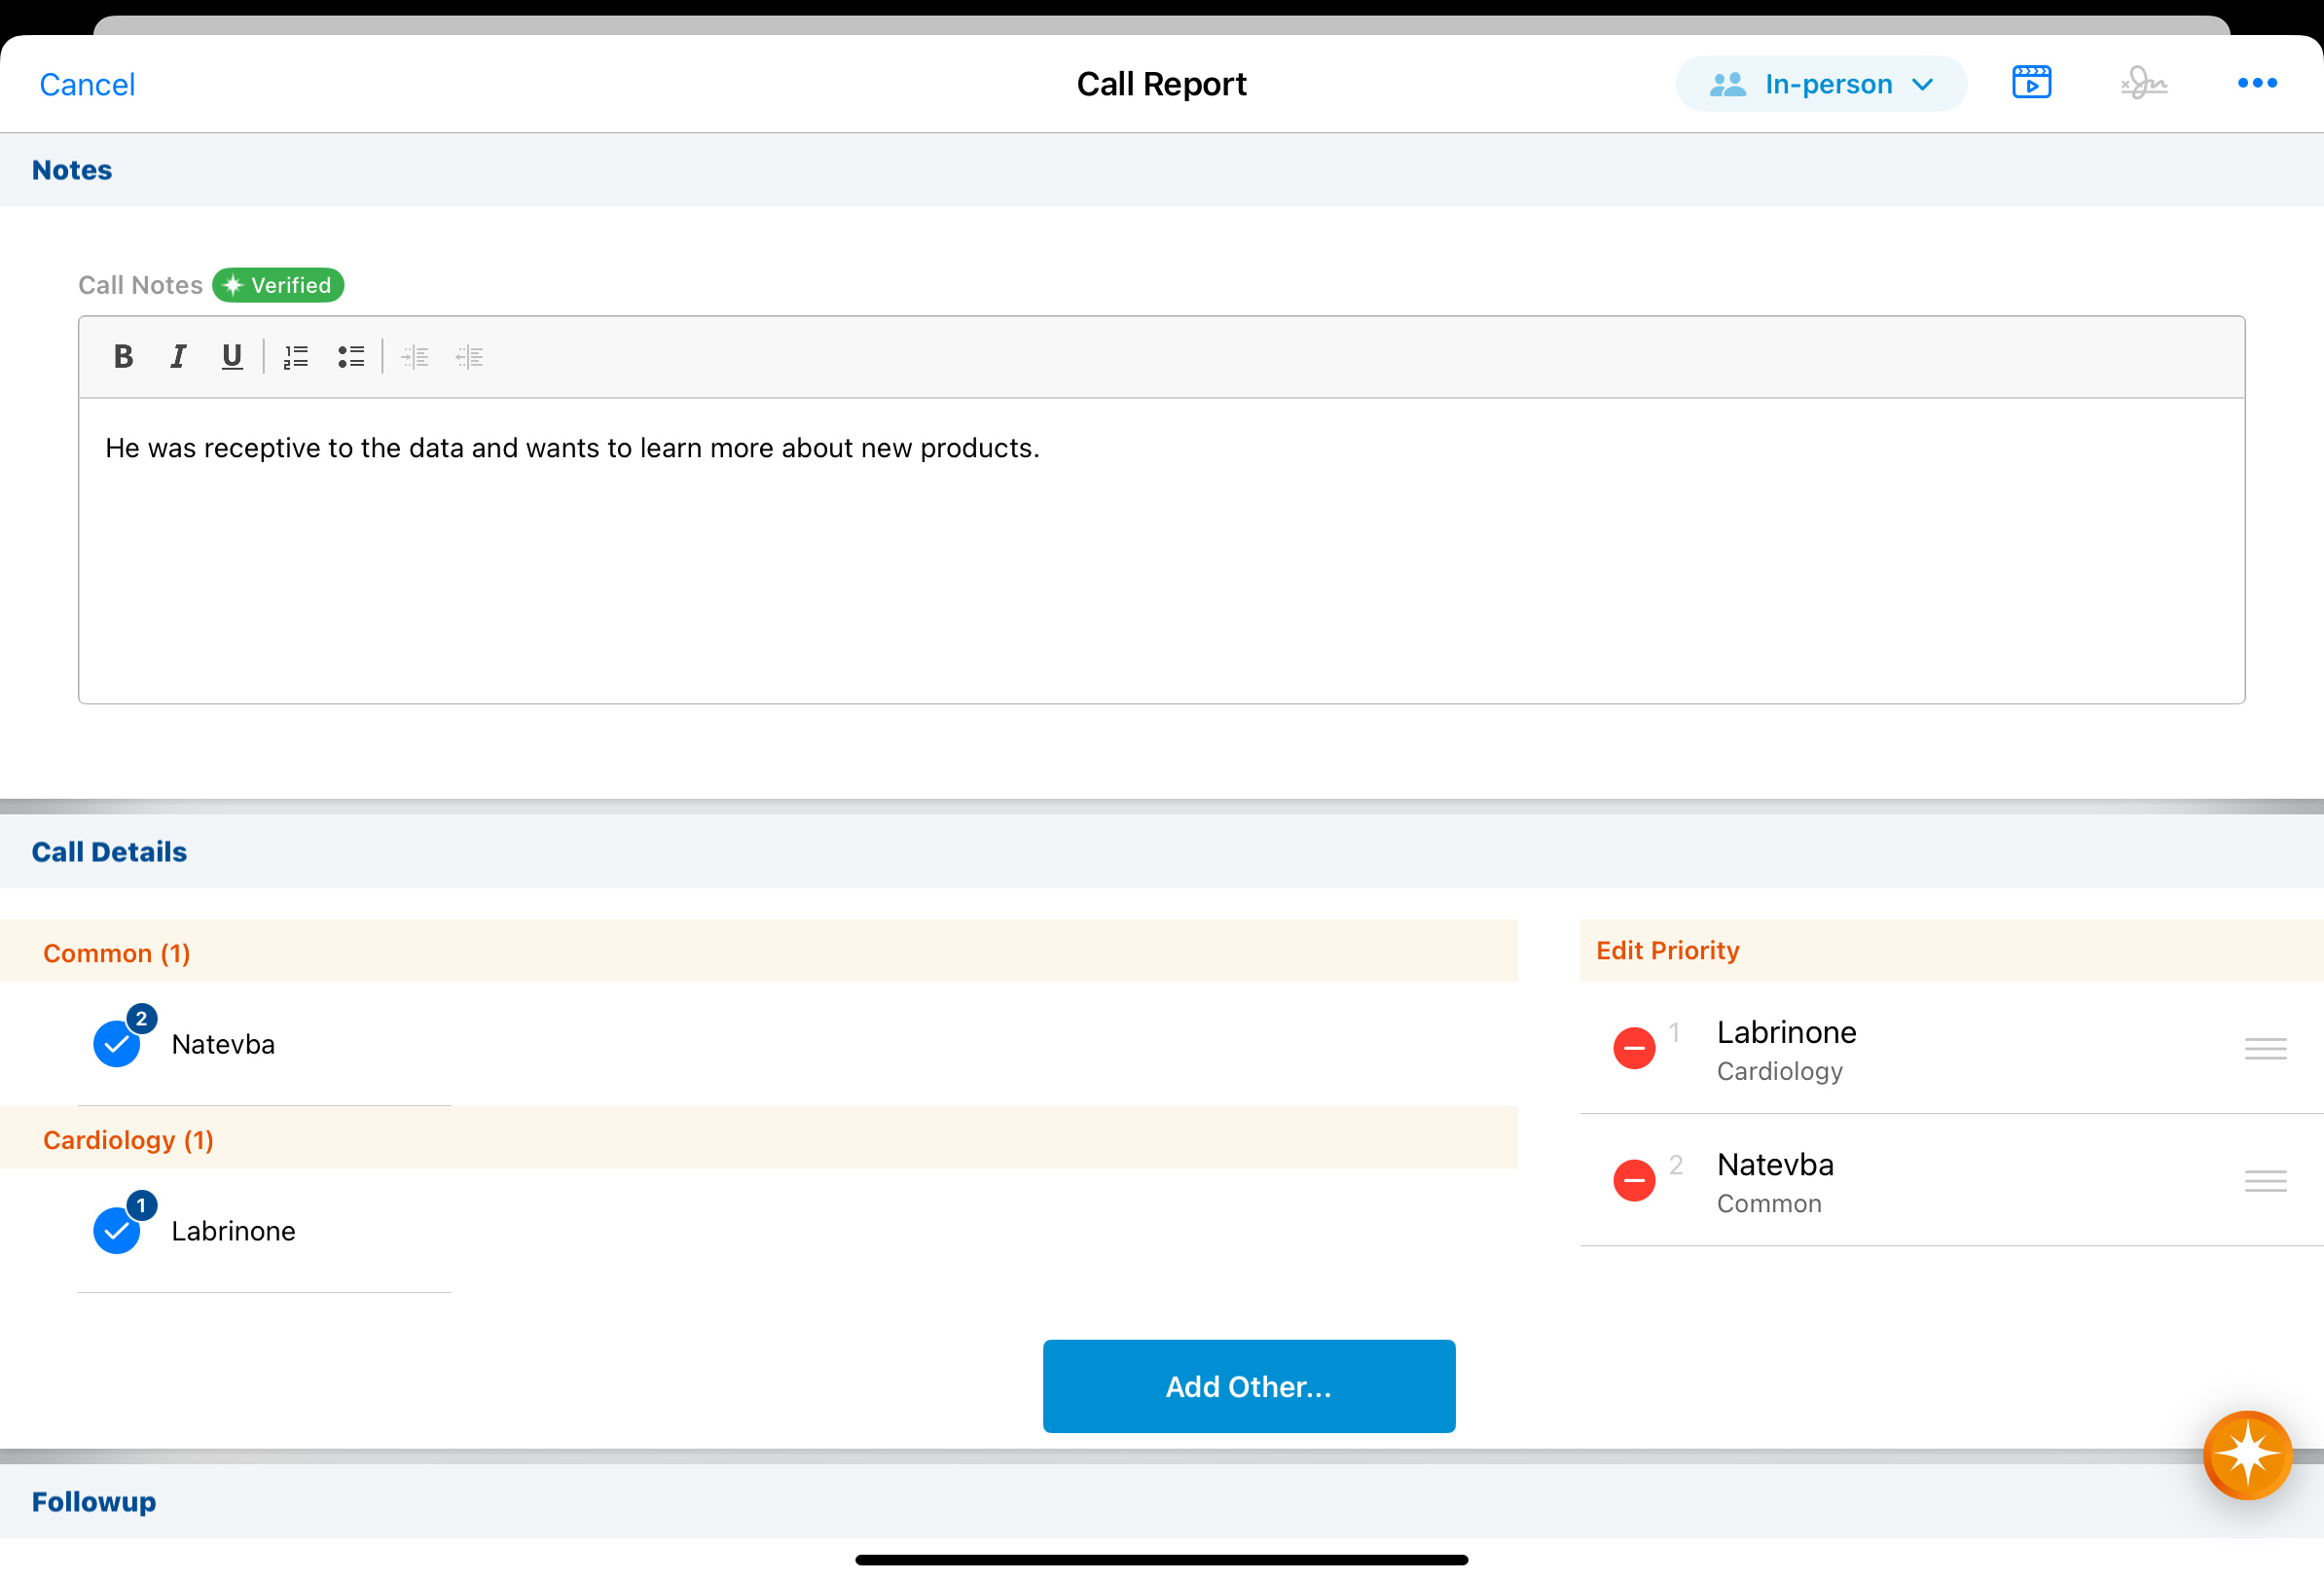Uncheck the Labrinone product checkbox

[x=117, y=1231]
